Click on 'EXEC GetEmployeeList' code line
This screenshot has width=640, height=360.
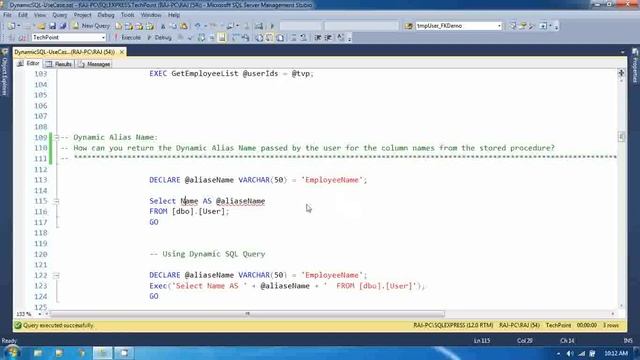[231, 74]
